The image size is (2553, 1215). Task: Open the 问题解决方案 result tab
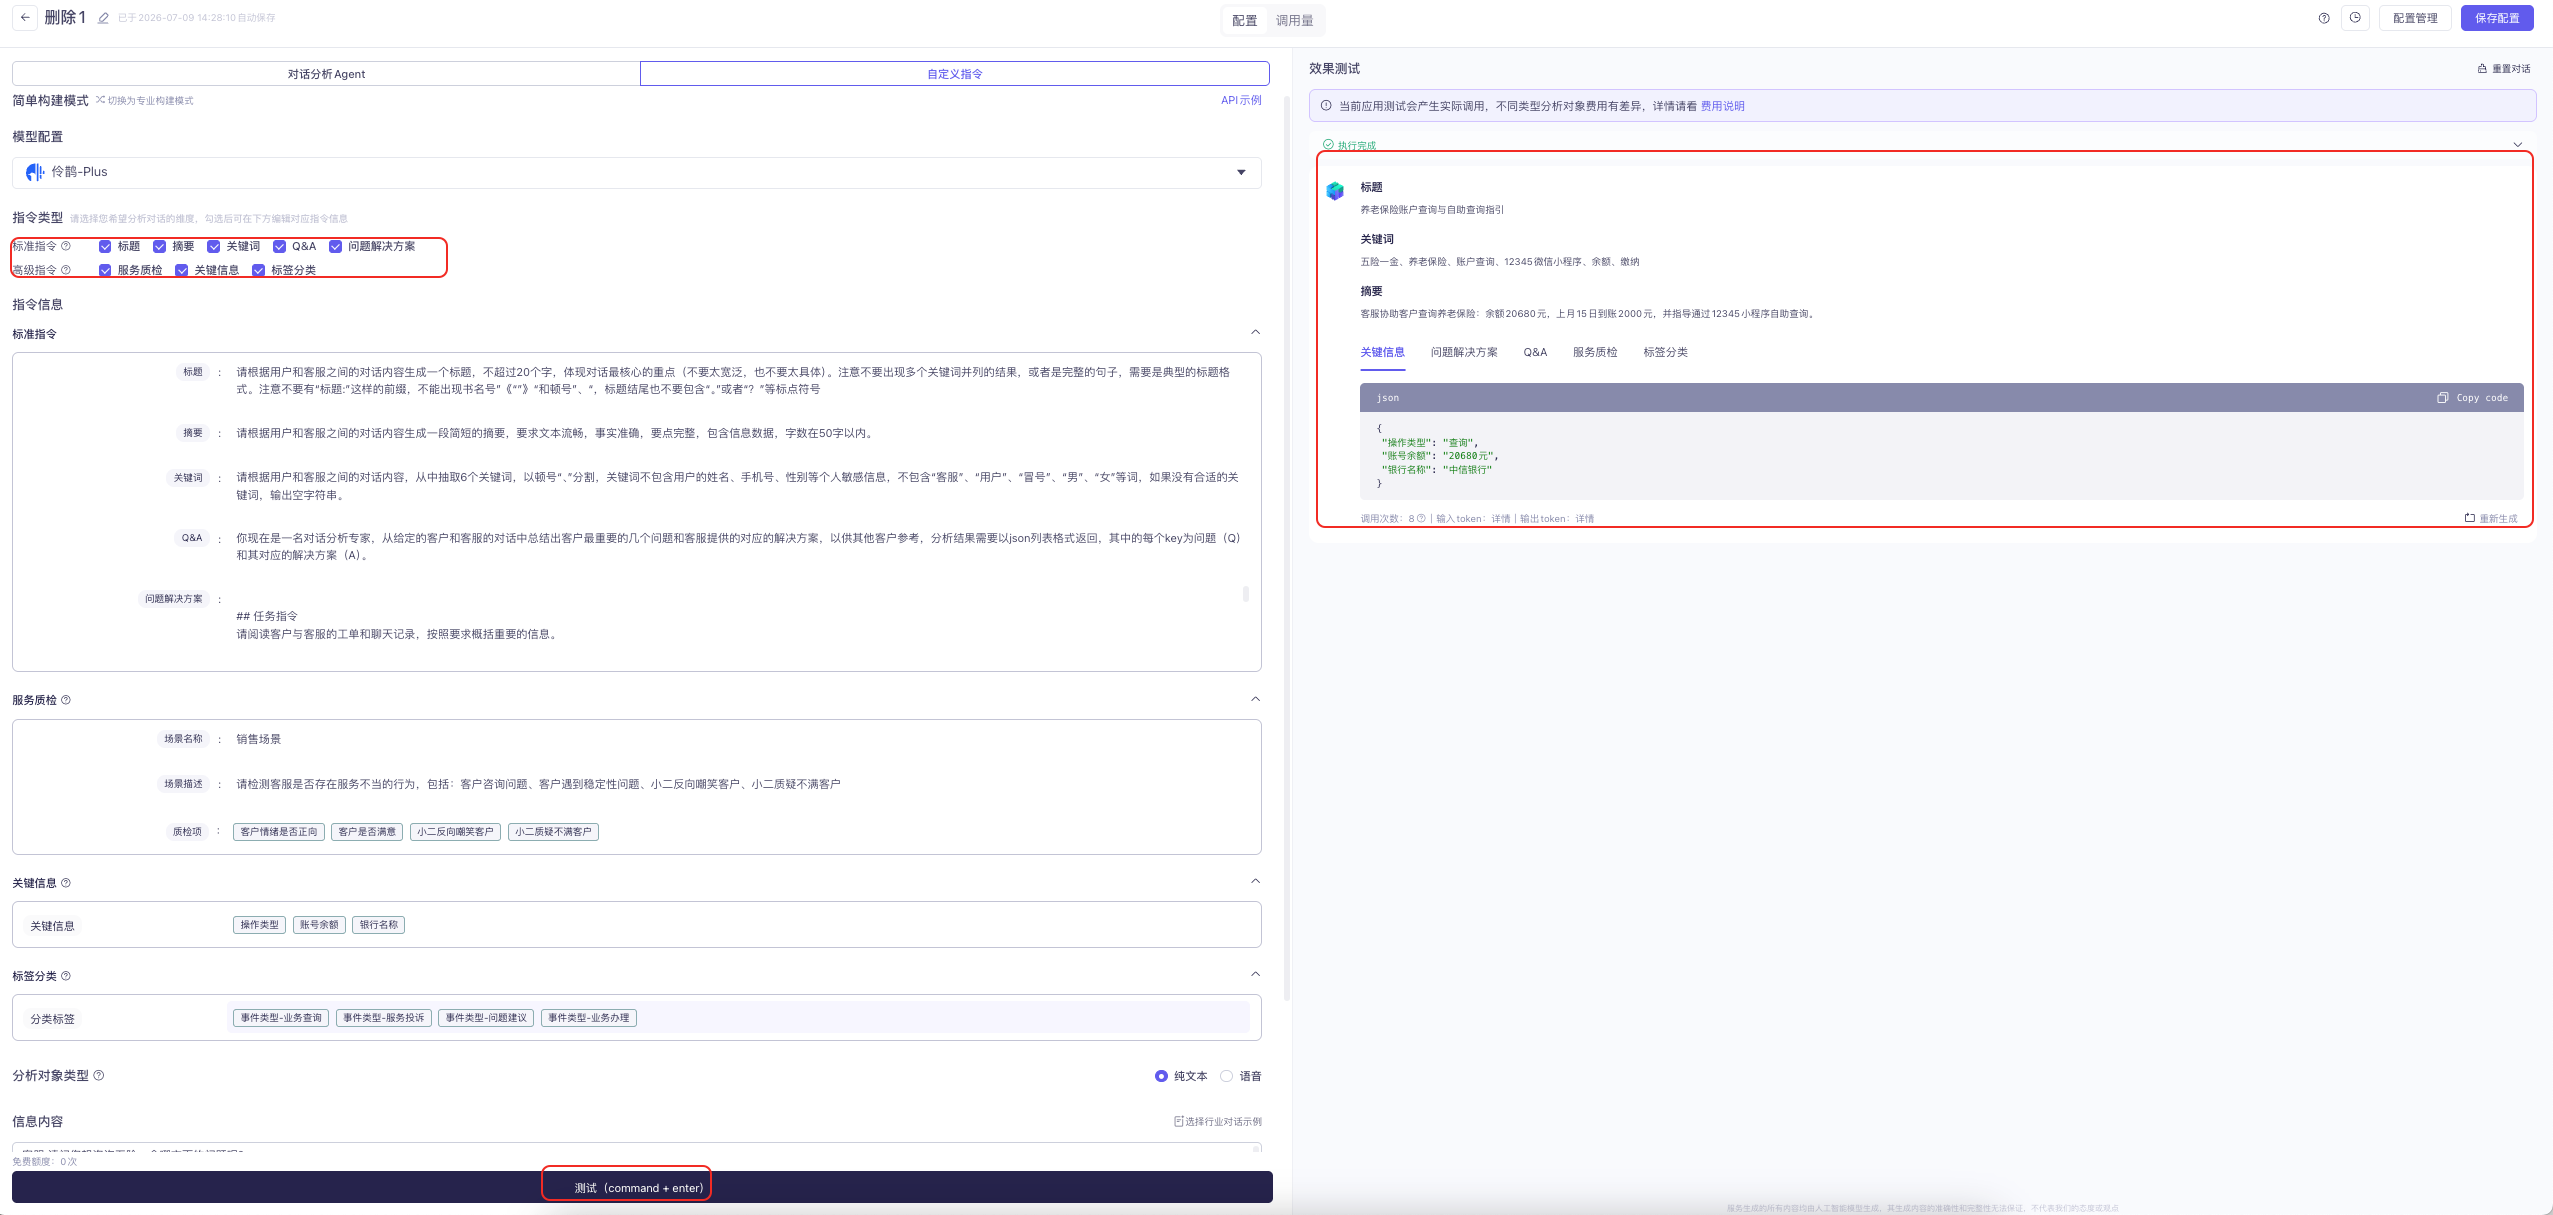tap(1464, 352)
